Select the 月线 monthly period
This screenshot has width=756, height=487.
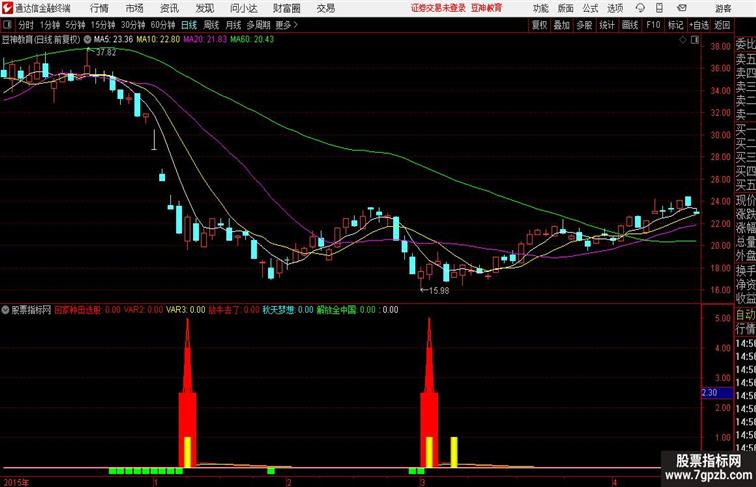click(x=233, y=25)
